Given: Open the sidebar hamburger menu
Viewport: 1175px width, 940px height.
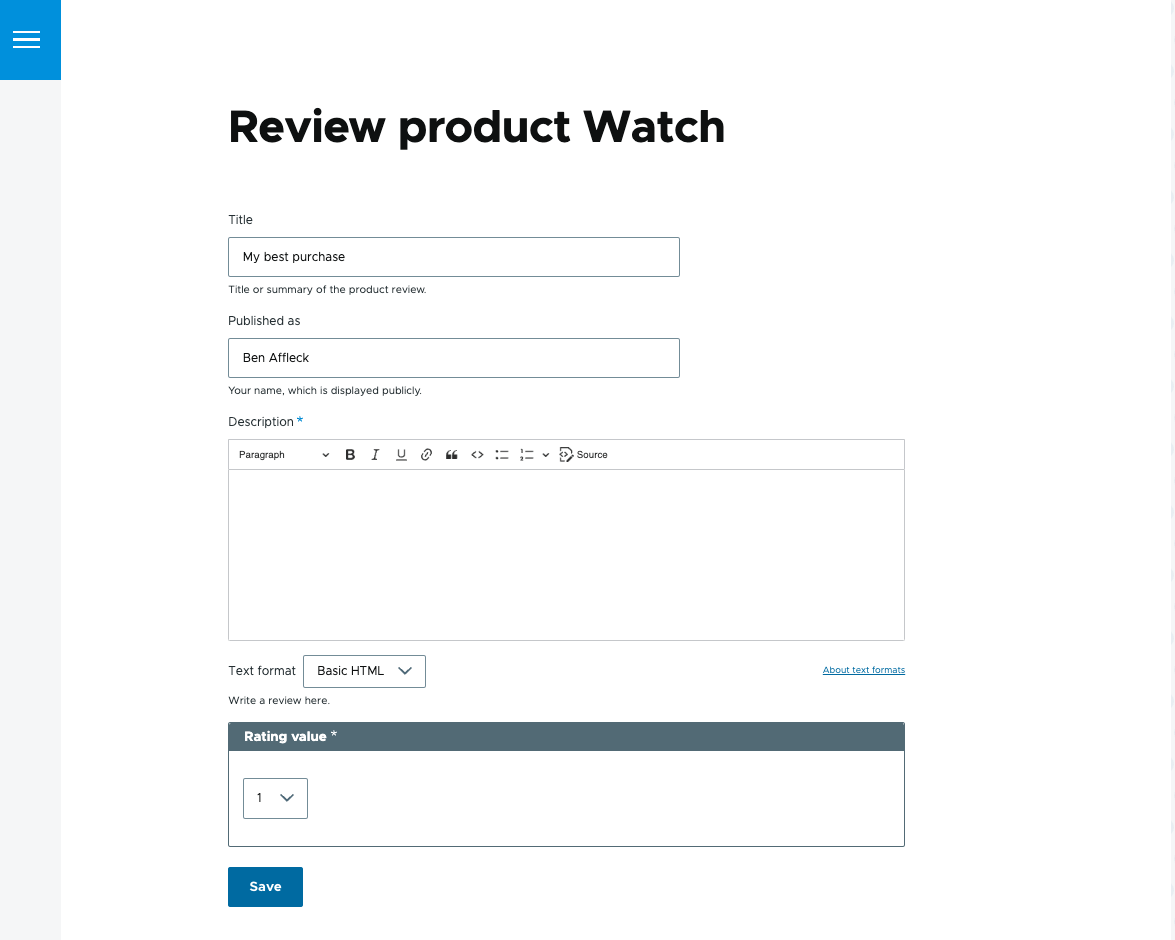Looking at the screenshot, I should [x=26, y=40].
